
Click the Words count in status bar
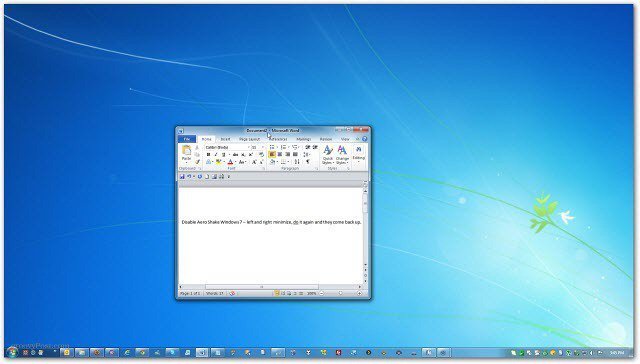215,293
